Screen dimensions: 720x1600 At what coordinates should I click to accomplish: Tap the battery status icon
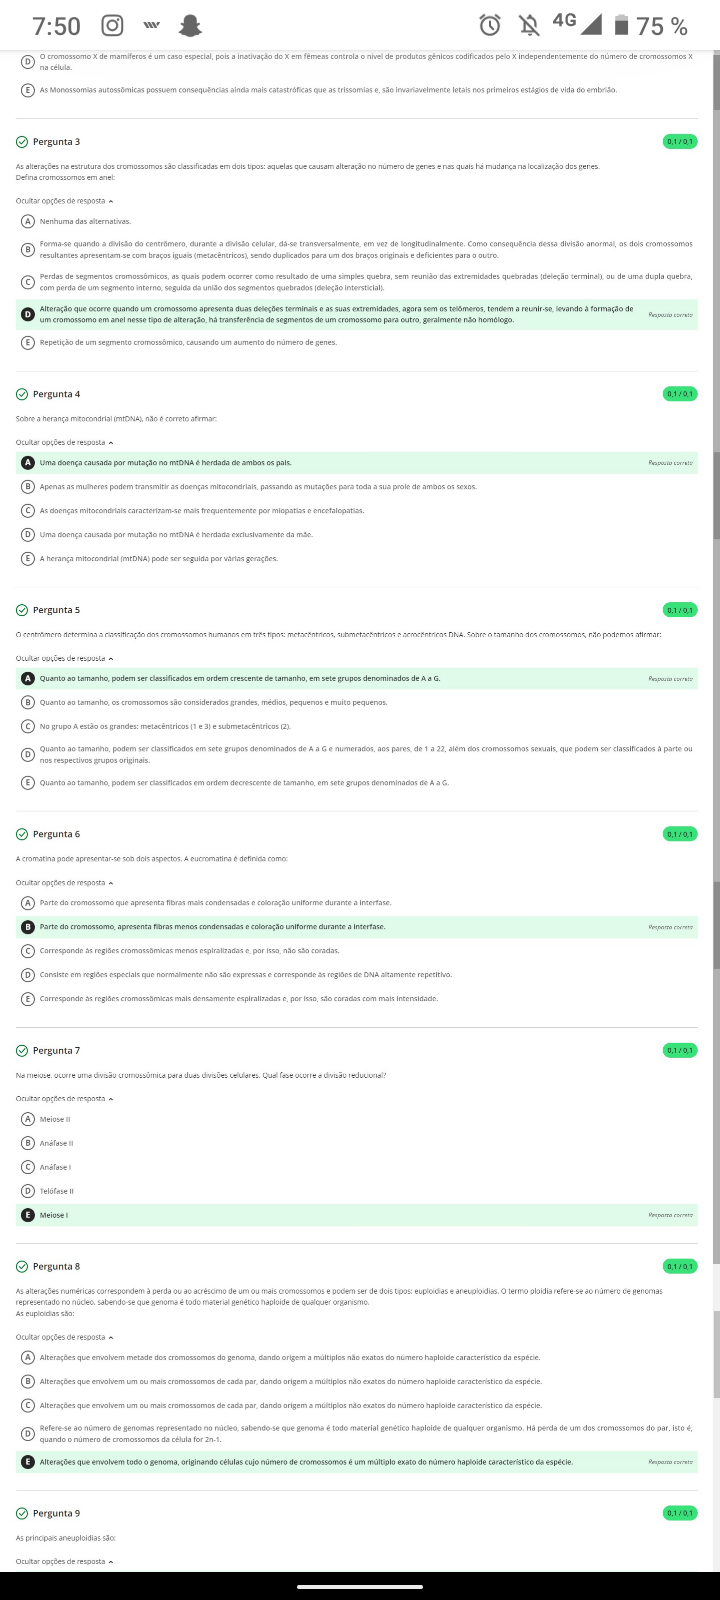coord(621,25)
